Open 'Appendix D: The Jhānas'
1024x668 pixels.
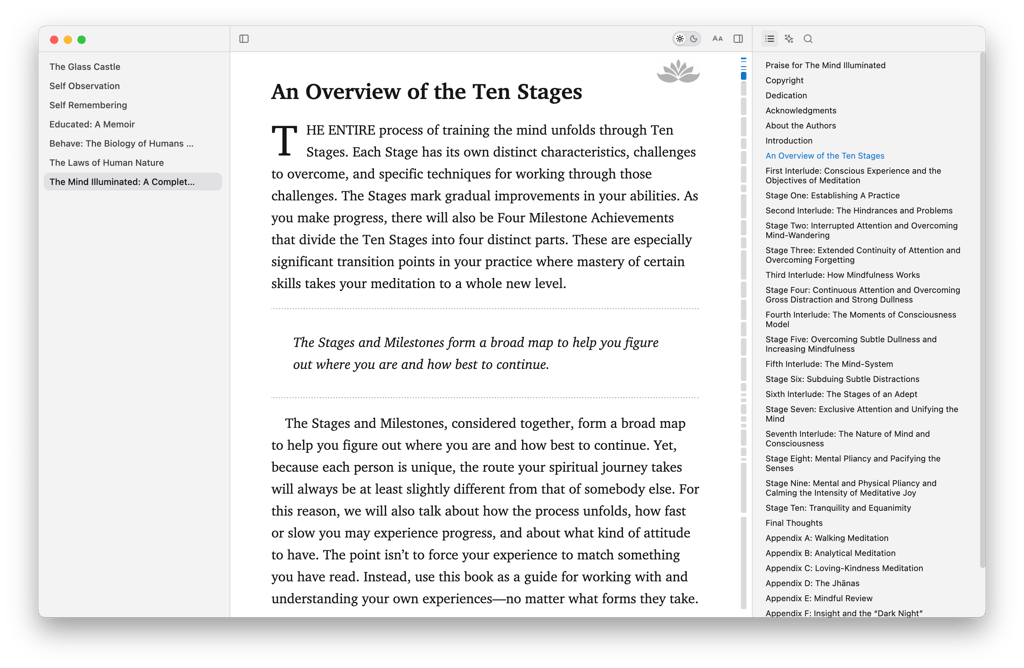click(814, 582)
